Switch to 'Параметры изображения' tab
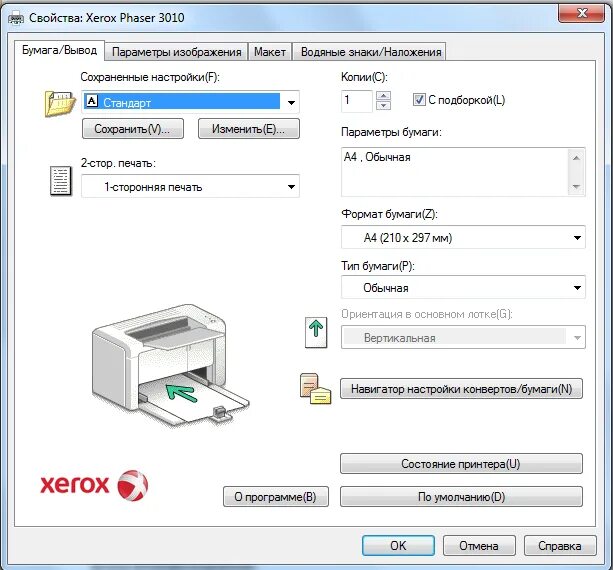Screen dimensions: 613x570 (x=176, y=52)
